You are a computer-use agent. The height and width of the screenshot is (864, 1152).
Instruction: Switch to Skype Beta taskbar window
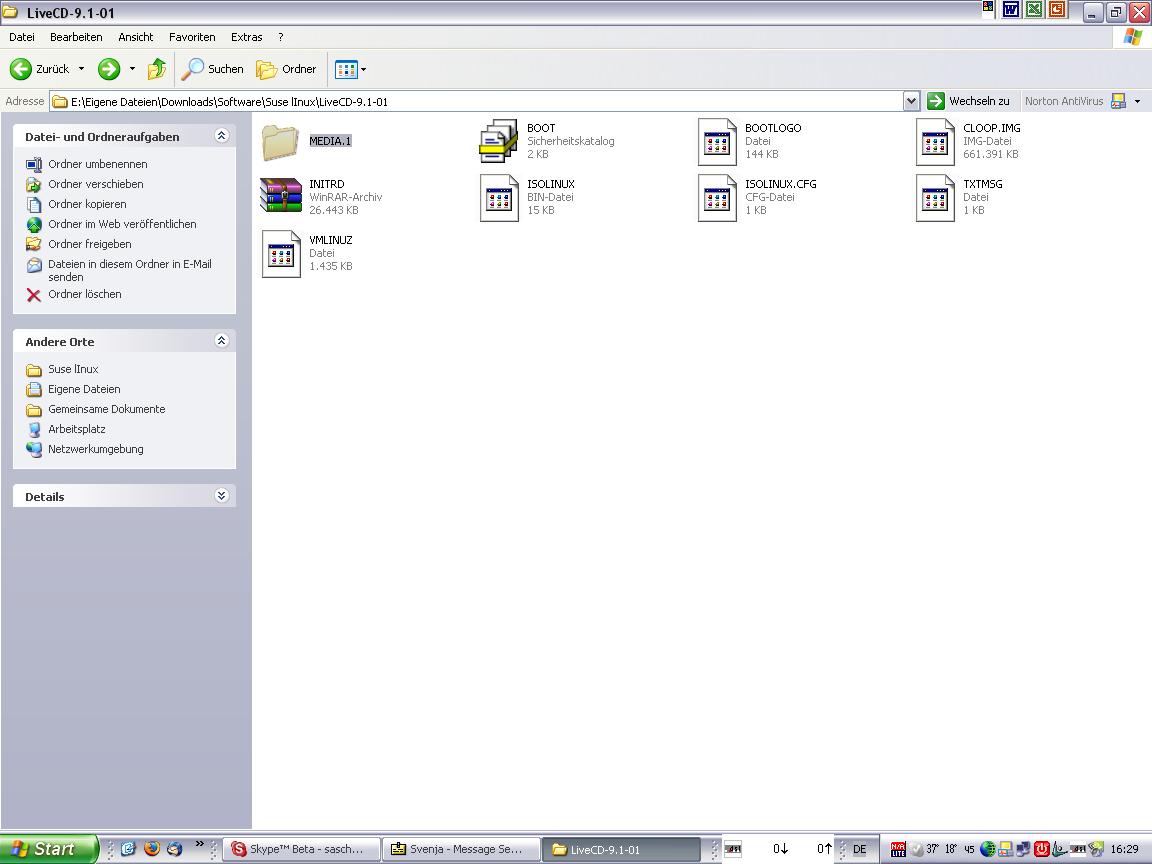(301, 849)
